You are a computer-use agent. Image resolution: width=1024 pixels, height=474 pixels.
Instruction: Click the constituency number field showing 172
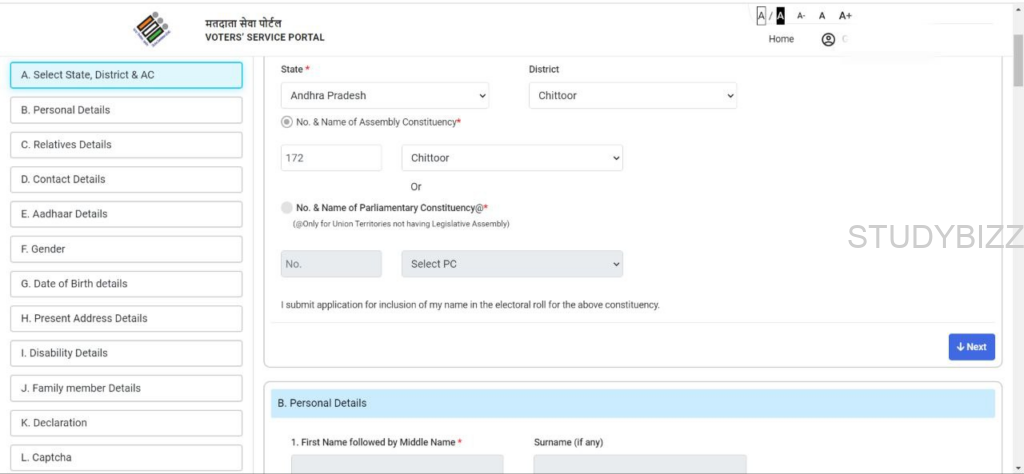tap(331, 158)
